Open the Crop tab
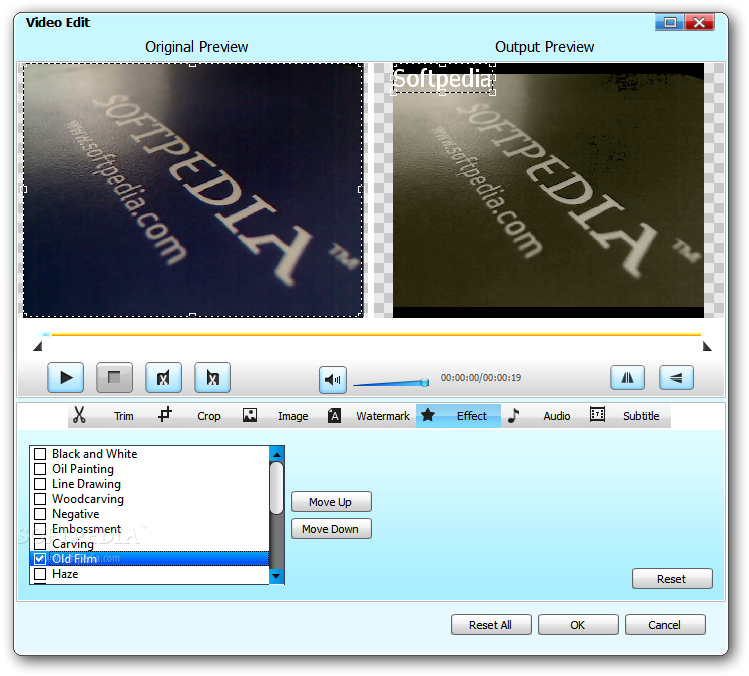The height and width of the screenshot is (676, 749). click(x=209, y=416)
